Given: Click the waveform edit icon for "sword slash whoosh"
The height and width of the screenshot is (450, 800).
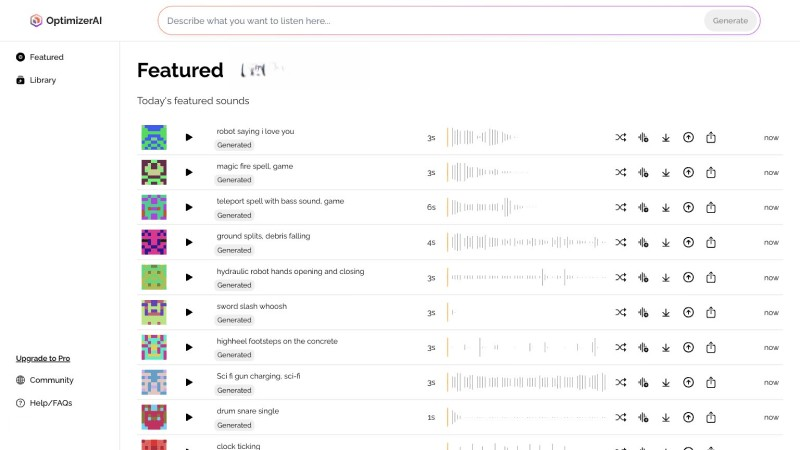Looking at the screenshot, I should click(643, 312).
